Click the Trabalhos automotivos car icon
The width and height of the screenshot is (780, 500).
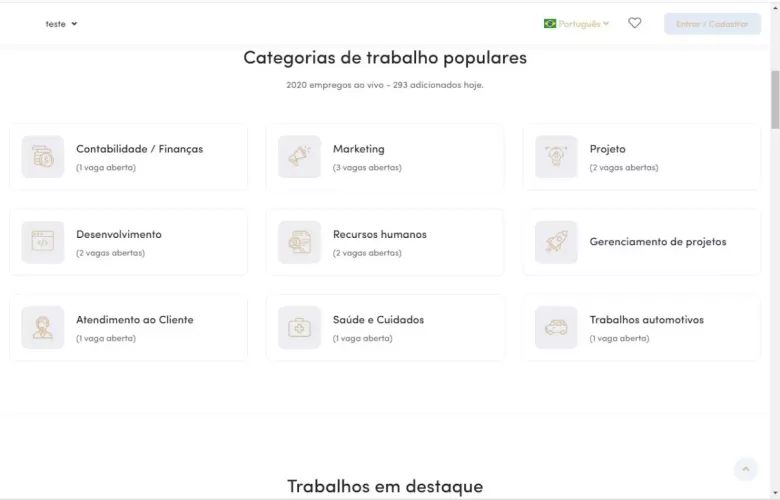tap(556, 328)
